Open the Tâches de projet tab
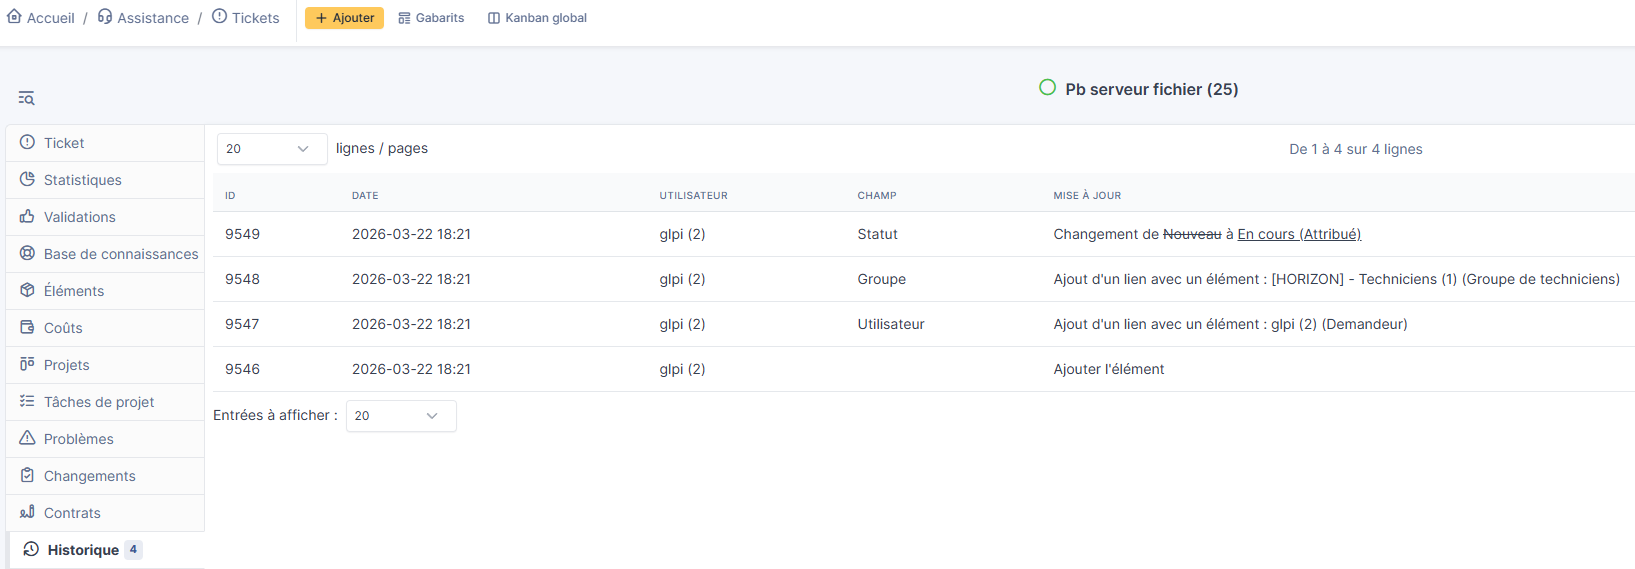The image size is (1635, 569). 98,402
